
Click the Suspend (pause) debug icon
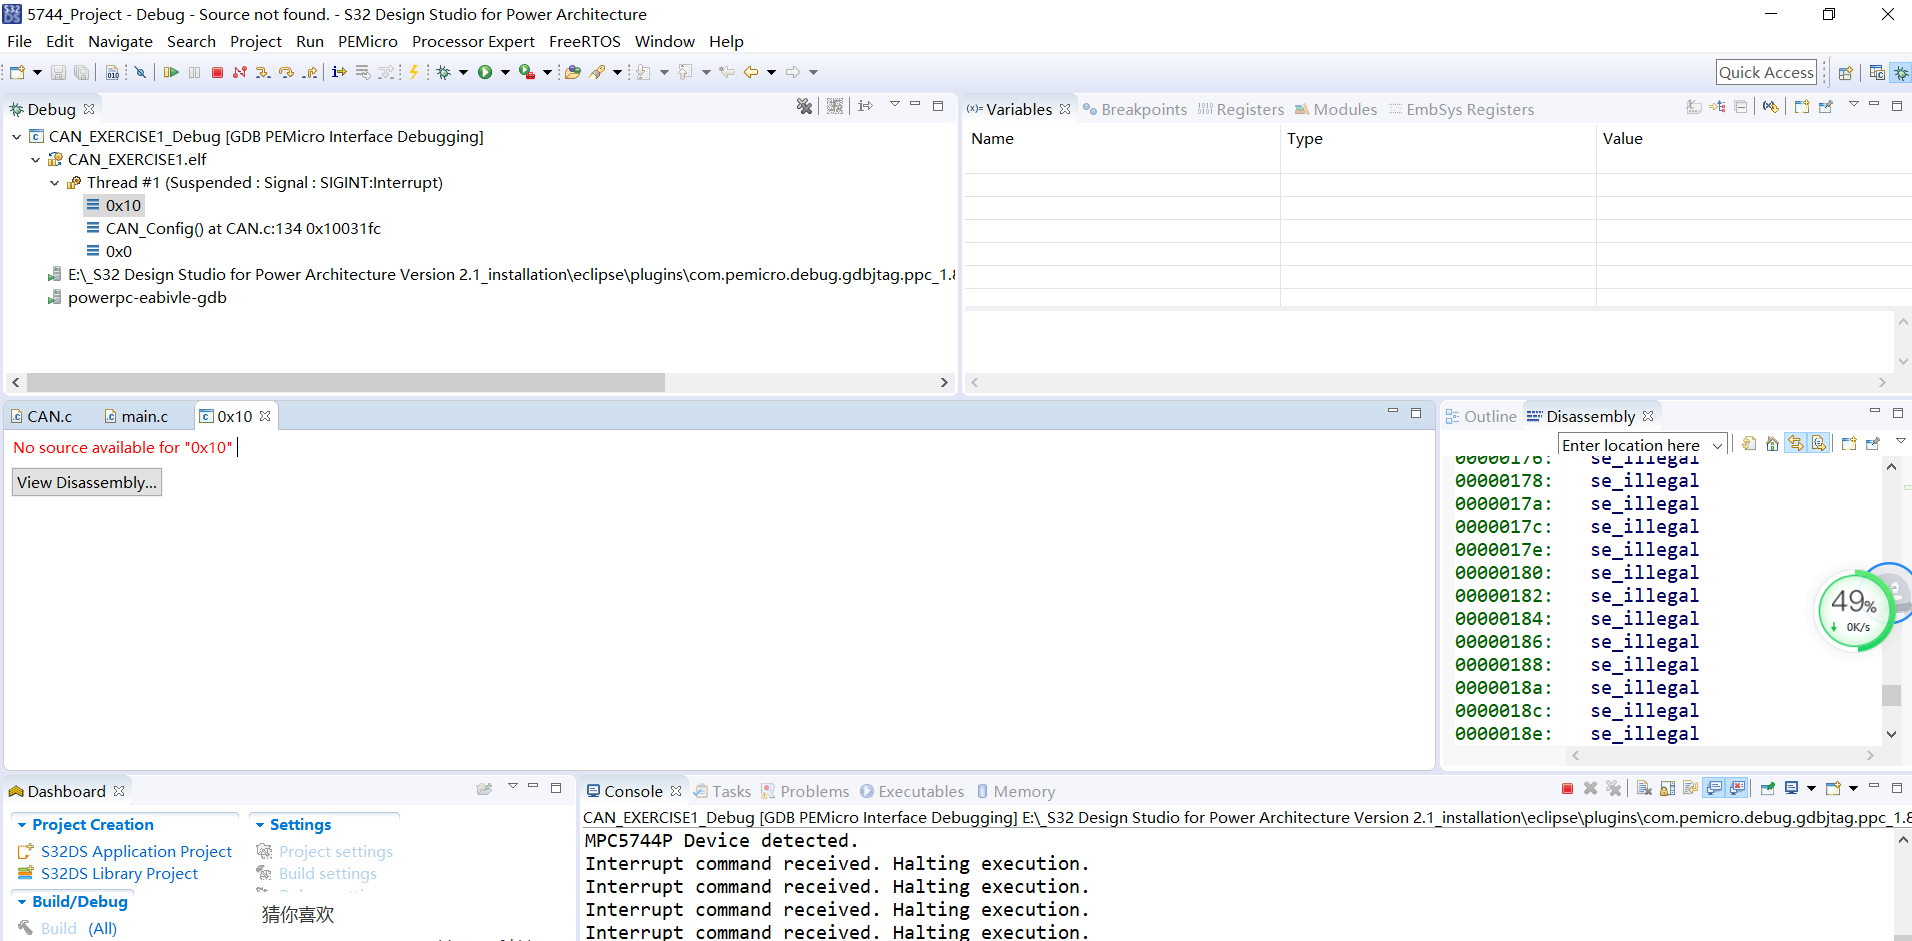(x=194, y=71)
